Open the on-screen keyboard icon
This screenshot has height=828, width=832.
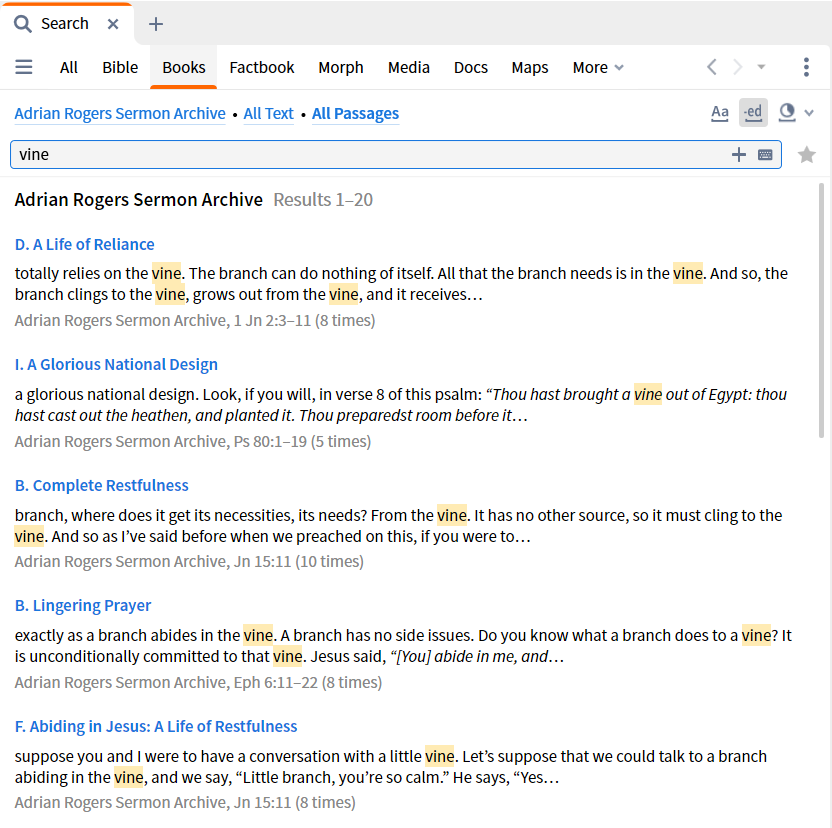(765, 154)
